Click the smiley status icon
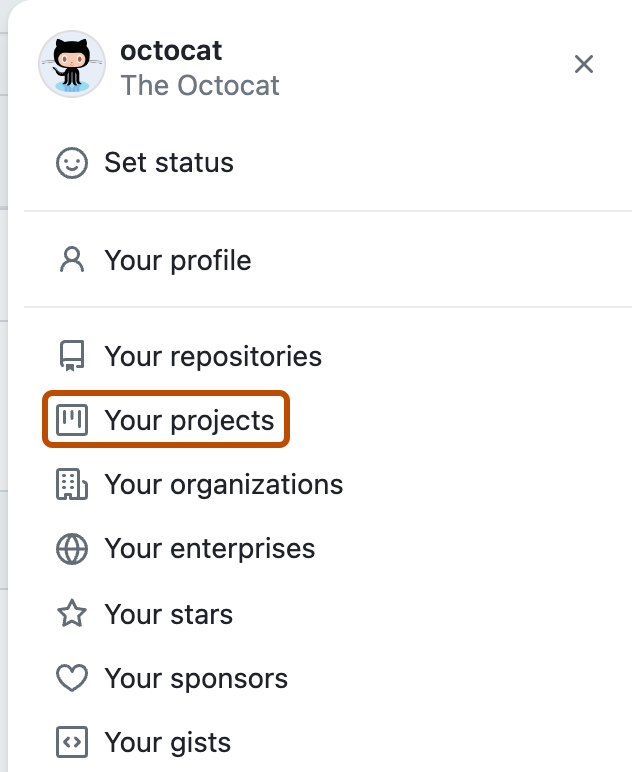This screenshot has height=772, width=638. point(72,163)
